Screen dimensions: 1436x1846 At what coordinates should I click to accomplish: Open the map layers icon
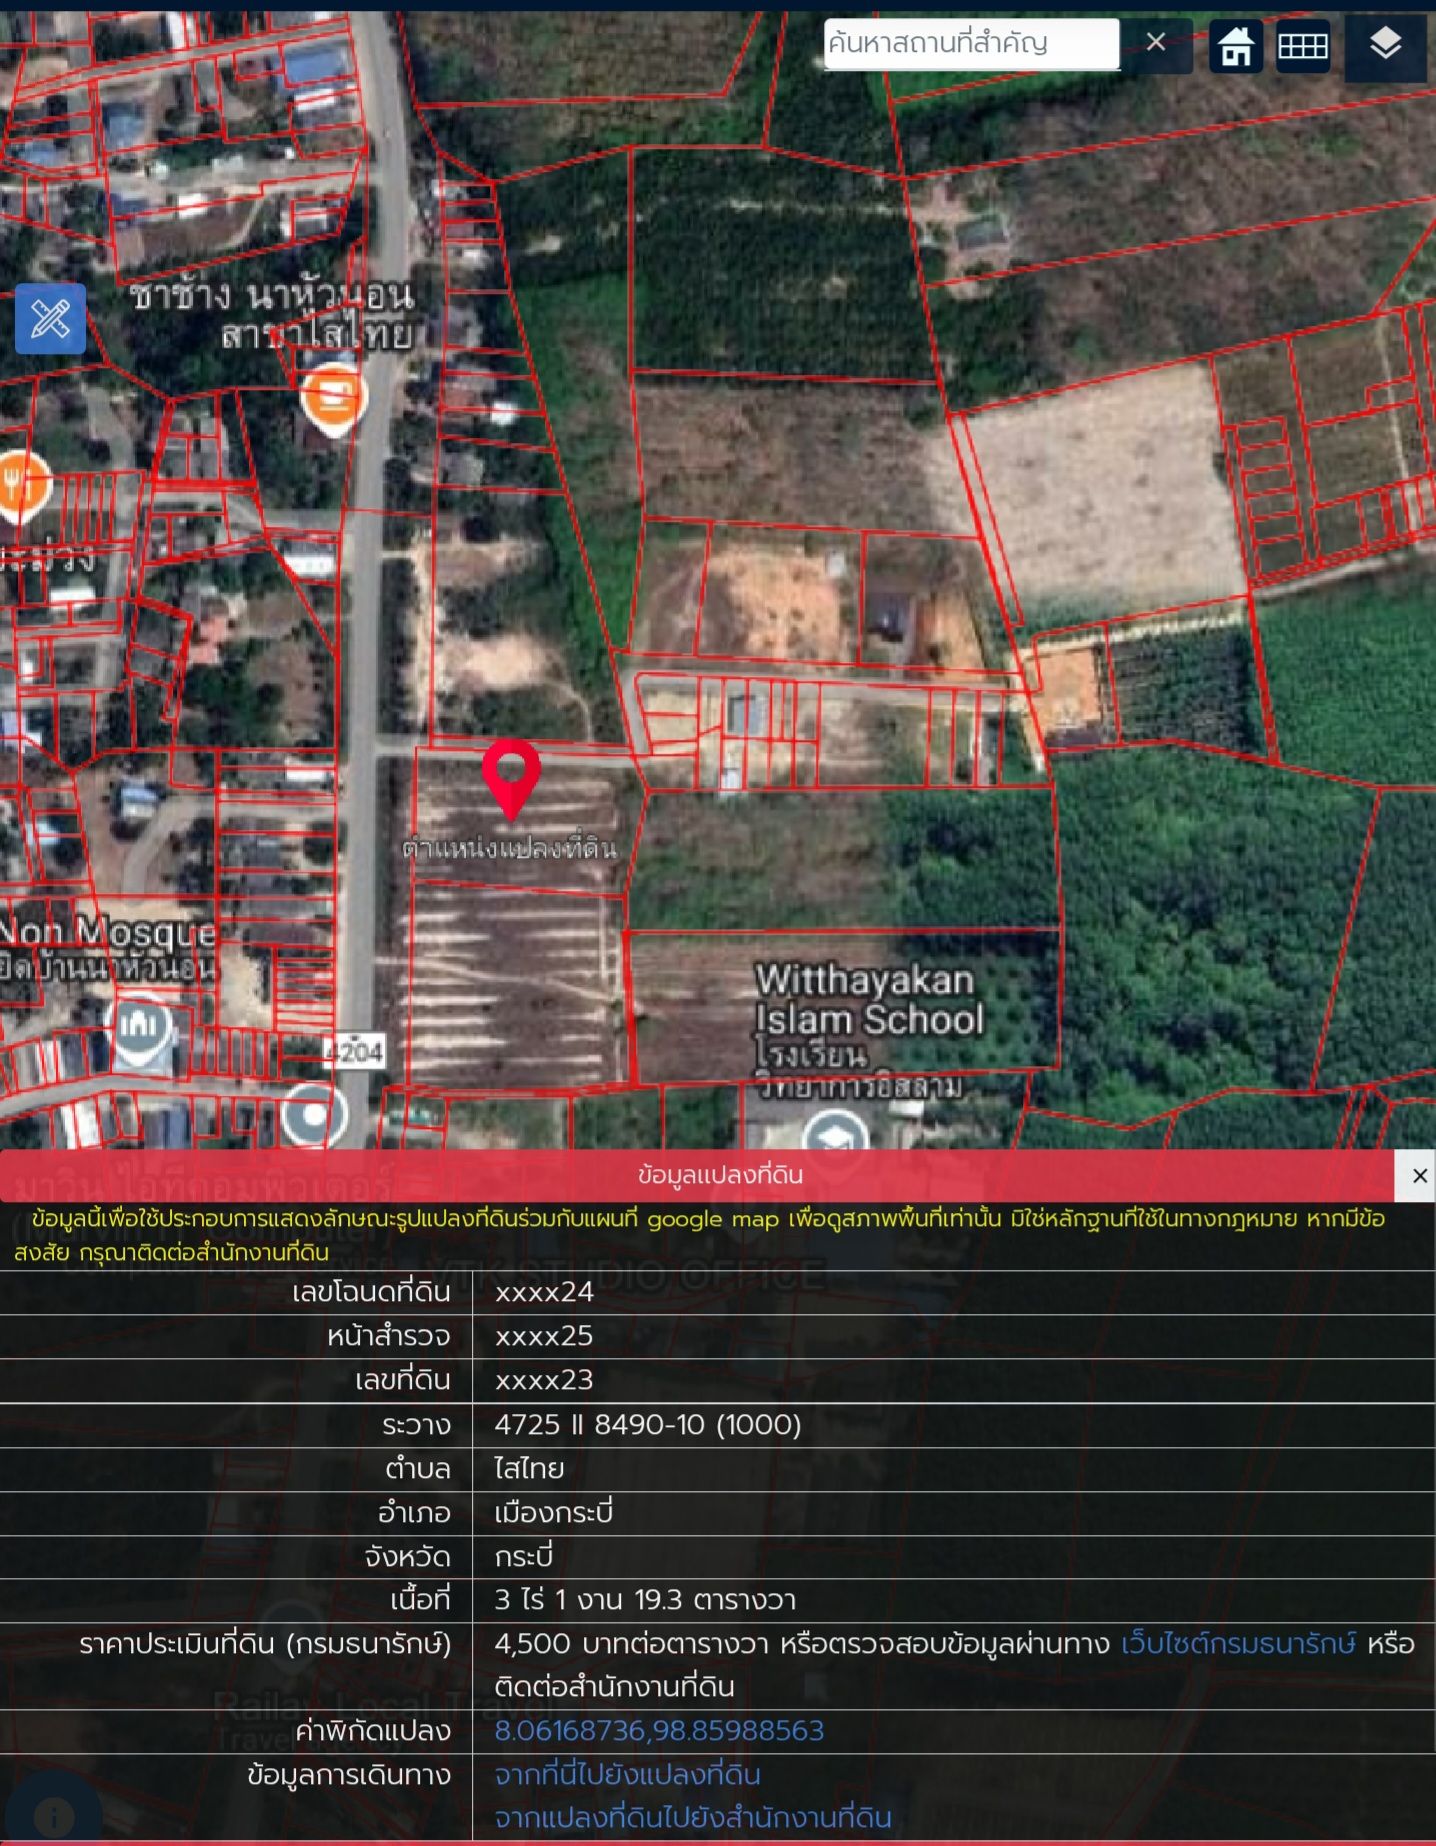point(1385,46)
